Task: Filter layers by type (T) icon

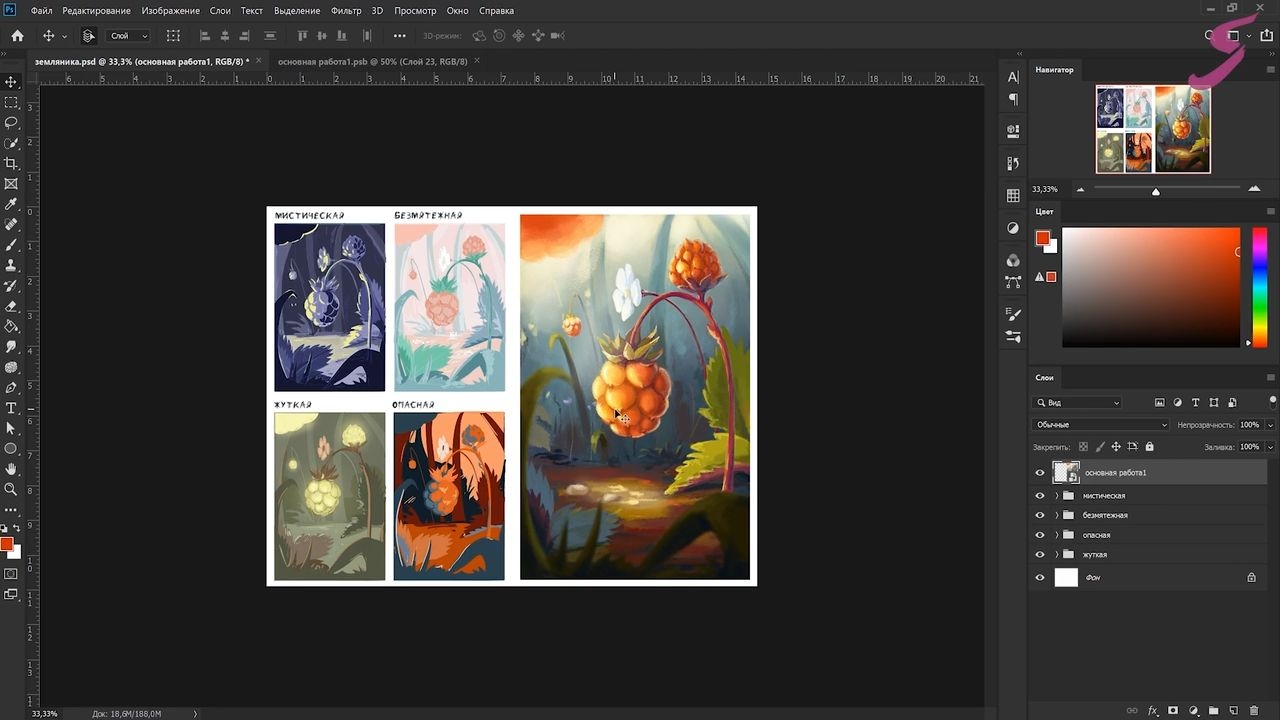Action: coord(1195,403)
